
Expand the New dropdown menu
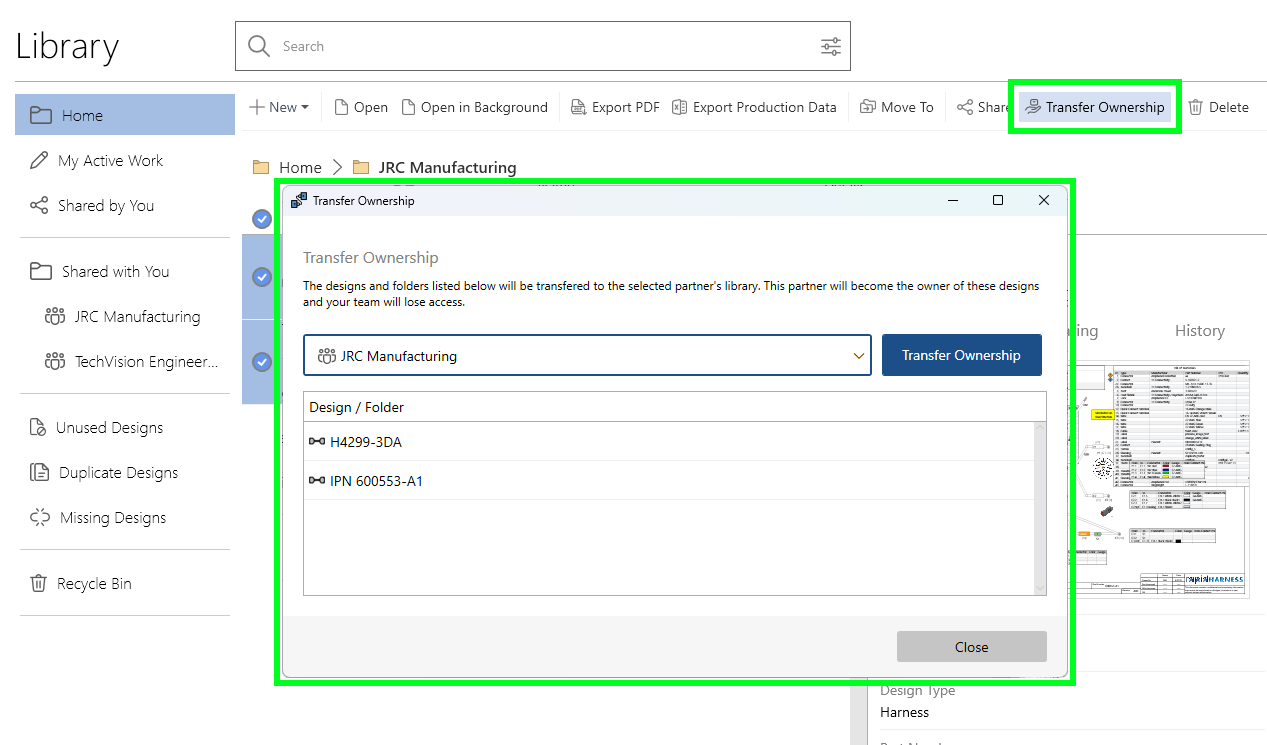tap(279, 107)
